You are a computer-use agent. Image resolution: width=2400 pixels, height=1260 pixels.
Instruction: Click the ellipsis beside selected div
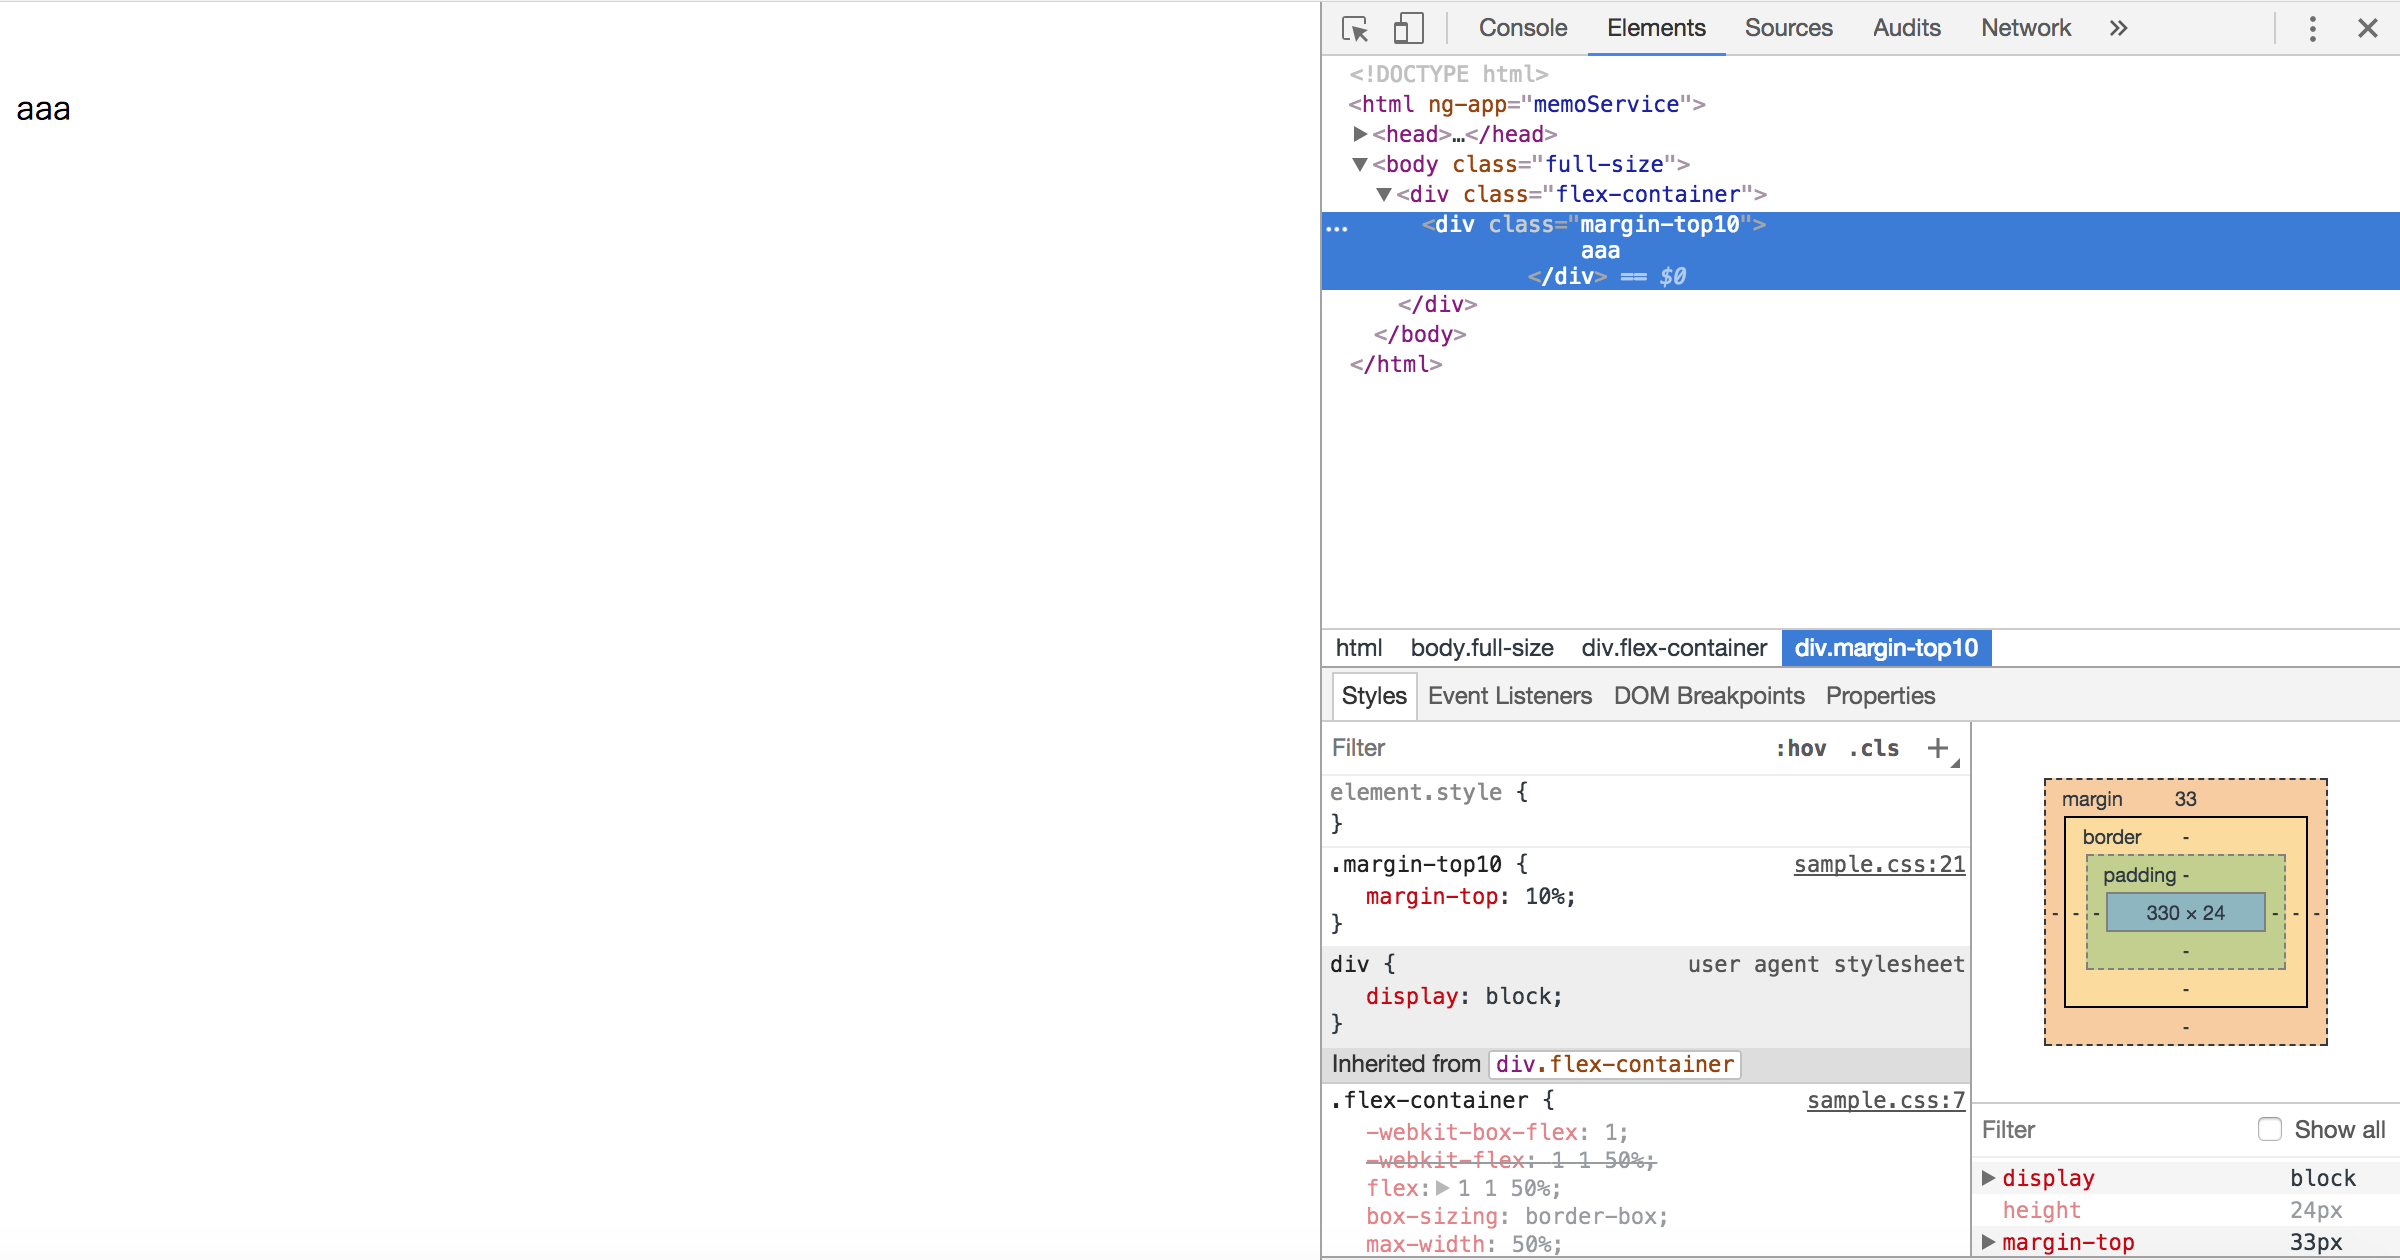tap(1337, 228)
